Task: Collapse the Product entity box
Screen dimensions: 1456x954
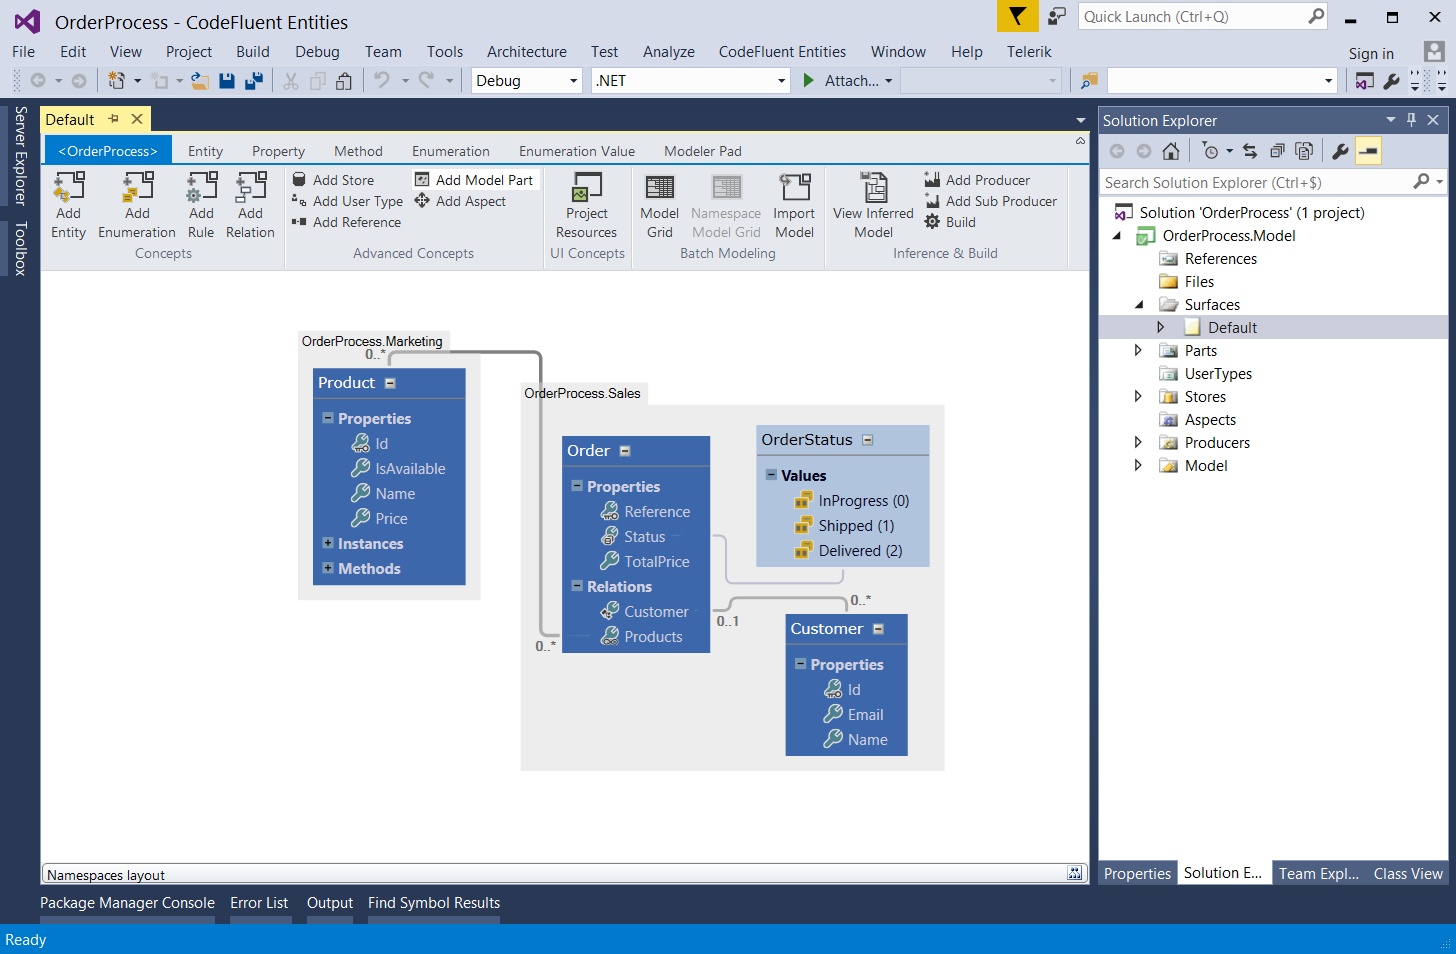Action: [390, 383]
